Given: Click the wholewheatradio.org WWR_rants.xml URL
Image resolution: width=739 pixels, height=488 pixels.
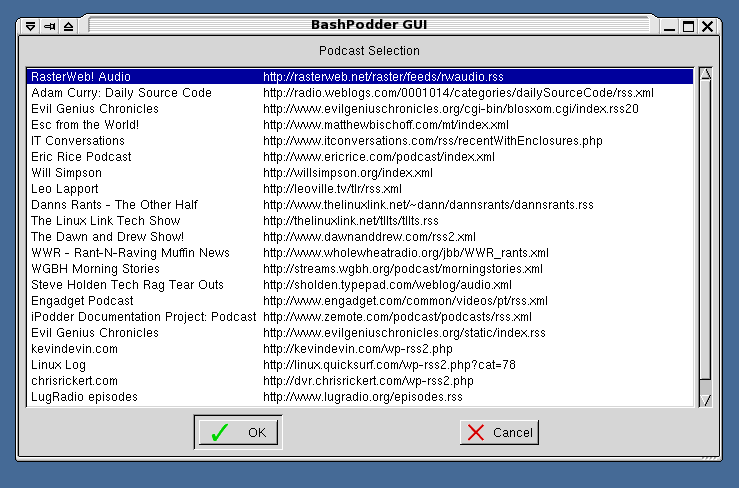Looking at the screenshot, I should tap(406, 253).
